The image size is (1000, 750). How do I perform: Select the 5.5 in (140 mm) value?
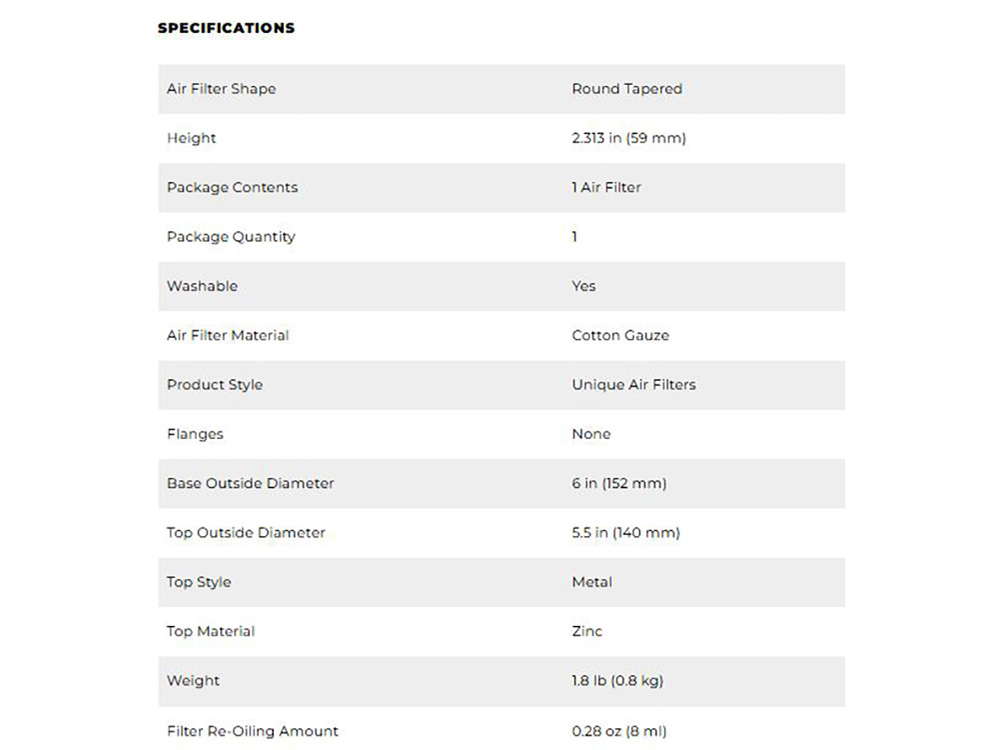tap(625, 533)
